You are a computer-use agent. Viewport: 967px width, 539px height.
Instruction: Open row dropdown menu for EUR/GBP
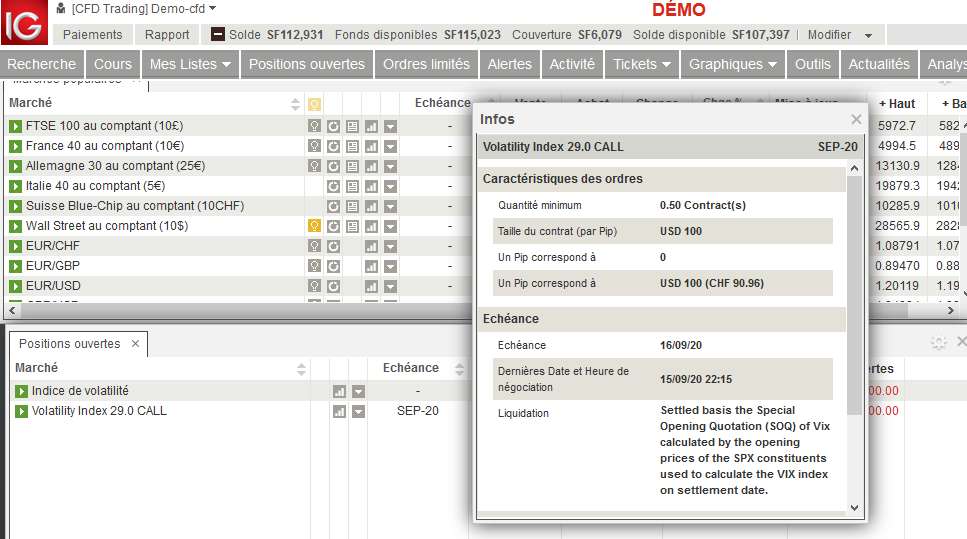390,266
